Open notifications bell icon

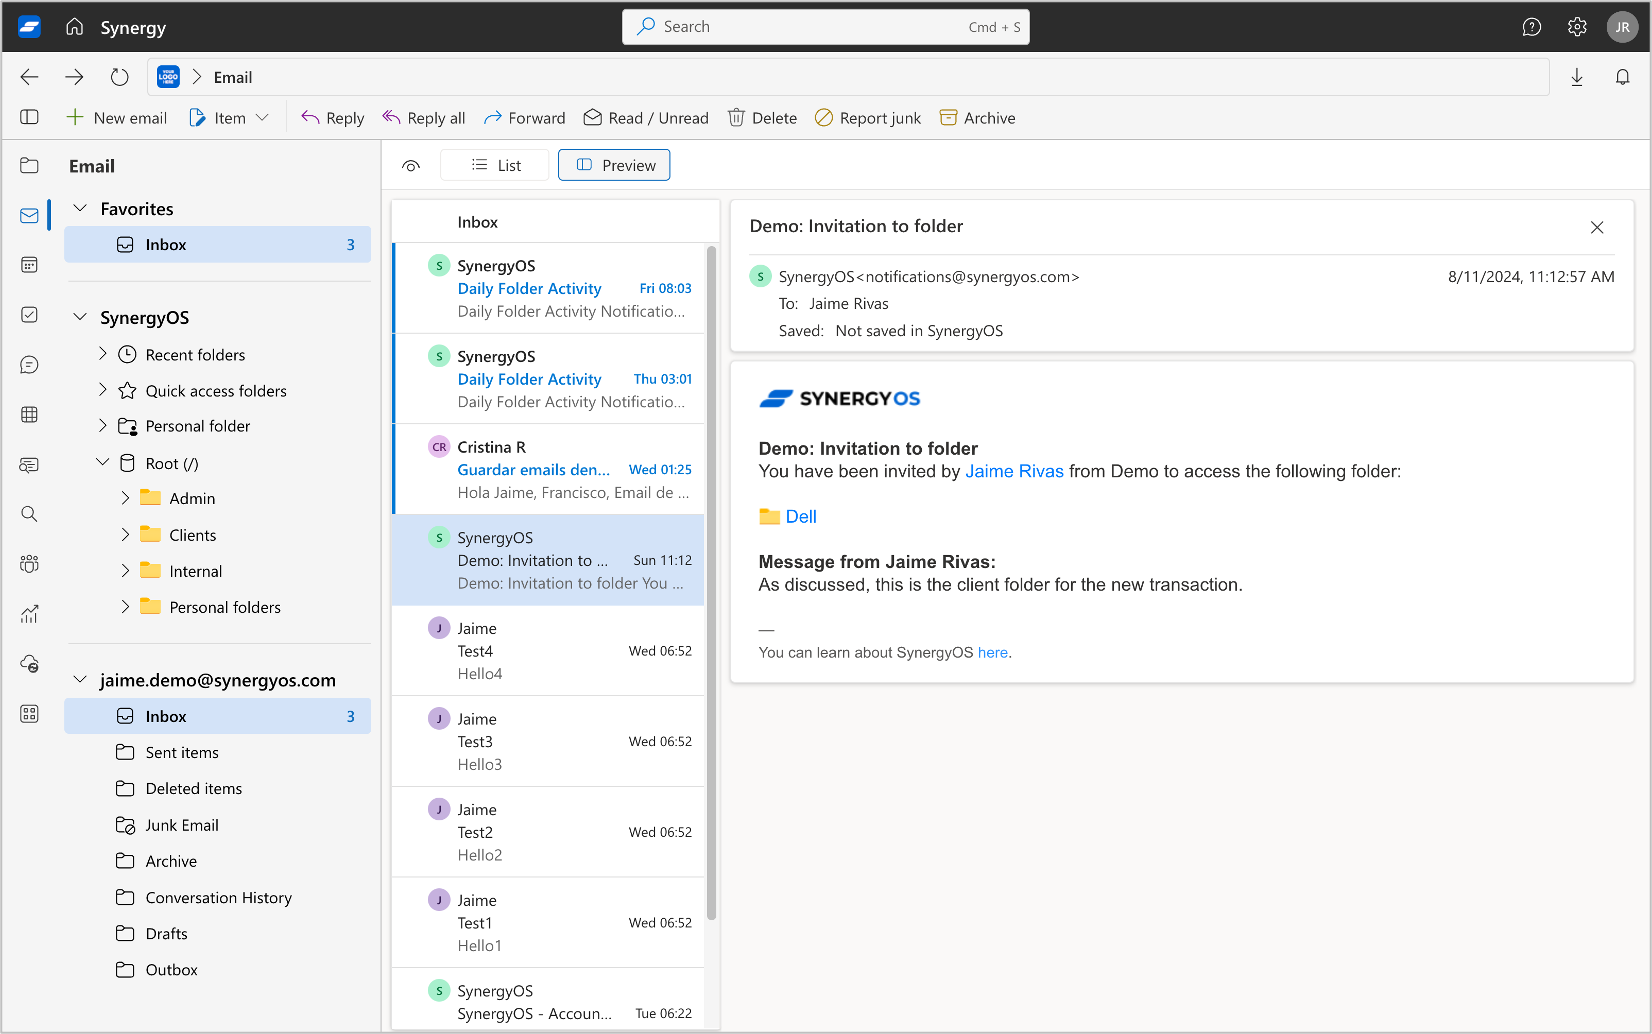(1623, 77)
